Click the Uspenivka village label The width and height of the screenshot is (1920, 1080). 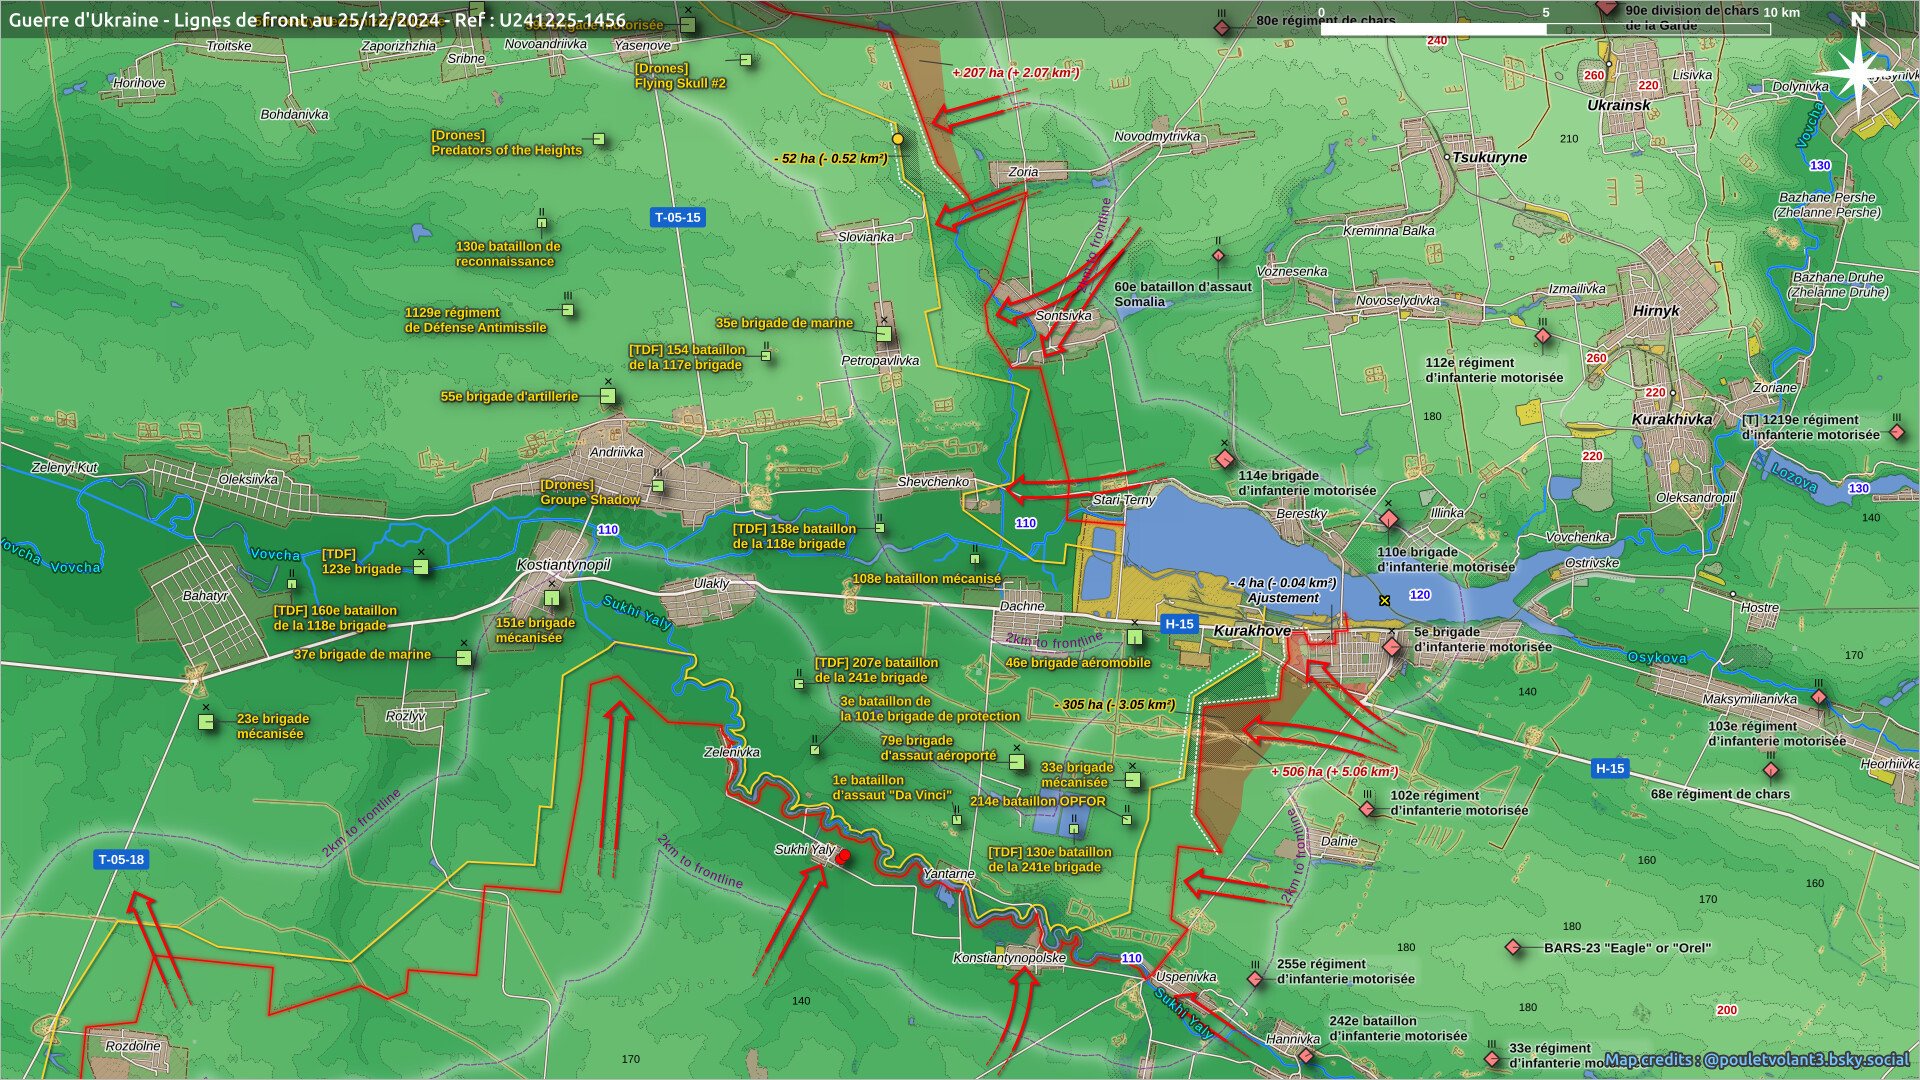pos(1186,977)
